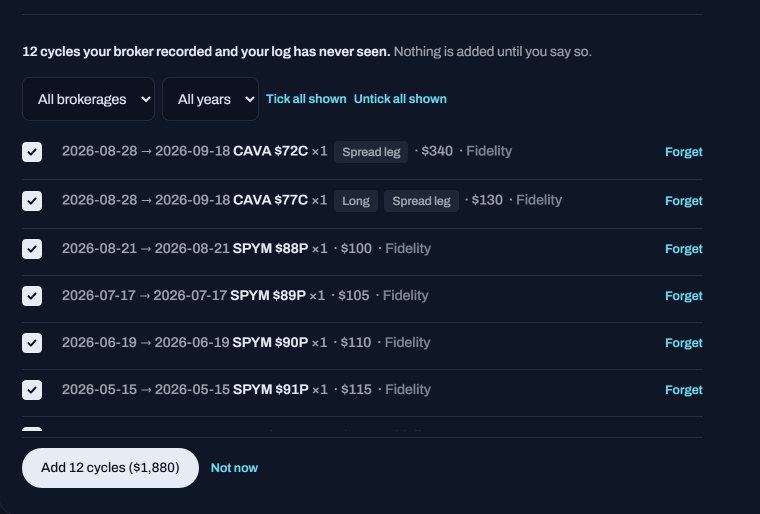760x514 pixels.
Task: Toggle the SPYM $88P cycle checkbox
Action: pyautogui.click(x=32, y=249)
